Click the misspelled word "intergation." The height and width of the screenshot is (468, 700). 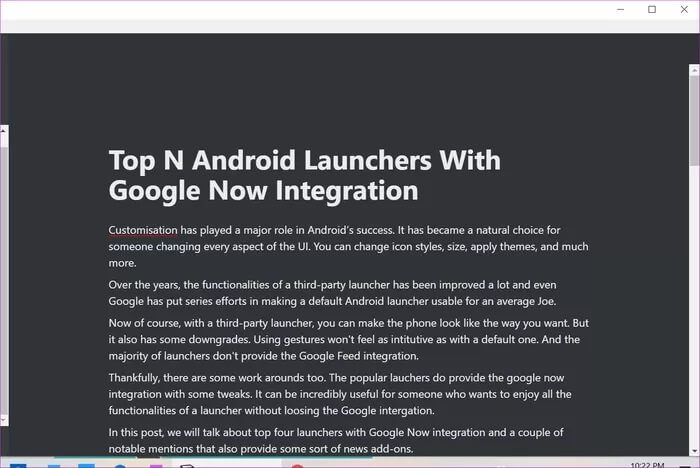tap(406, 410)
